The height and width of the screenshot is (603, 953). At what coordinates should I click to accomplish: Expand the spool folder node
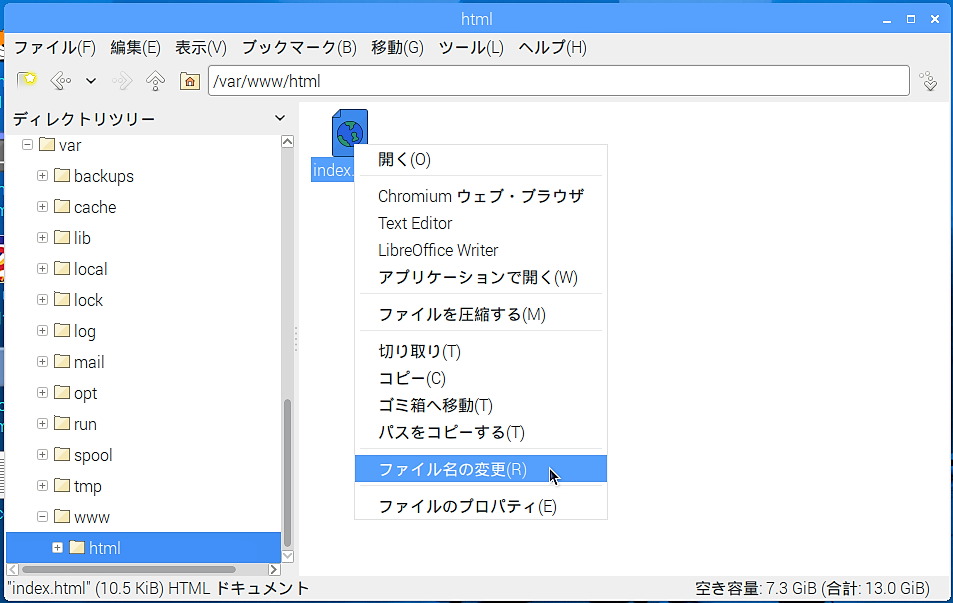[42, 455]
